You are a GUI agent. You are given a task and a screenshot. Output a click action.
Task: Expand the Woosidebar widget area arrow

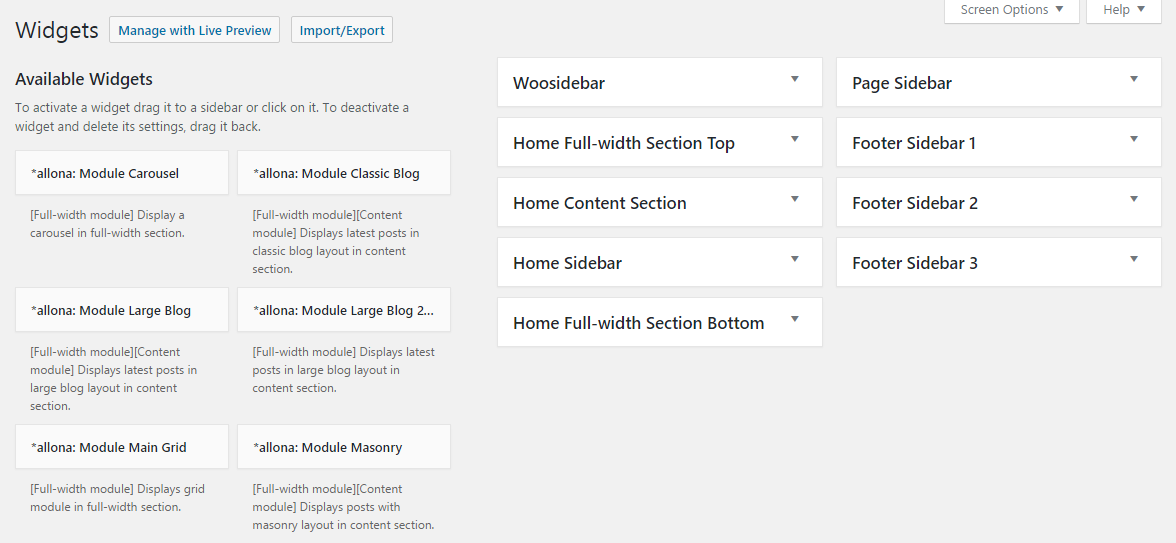click(795, 79)
